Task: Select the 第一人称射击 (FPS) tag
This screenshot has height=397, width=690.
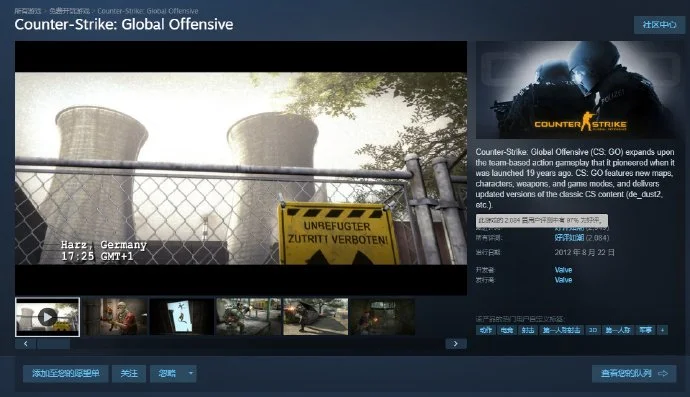Action: [x=562, y=330]
